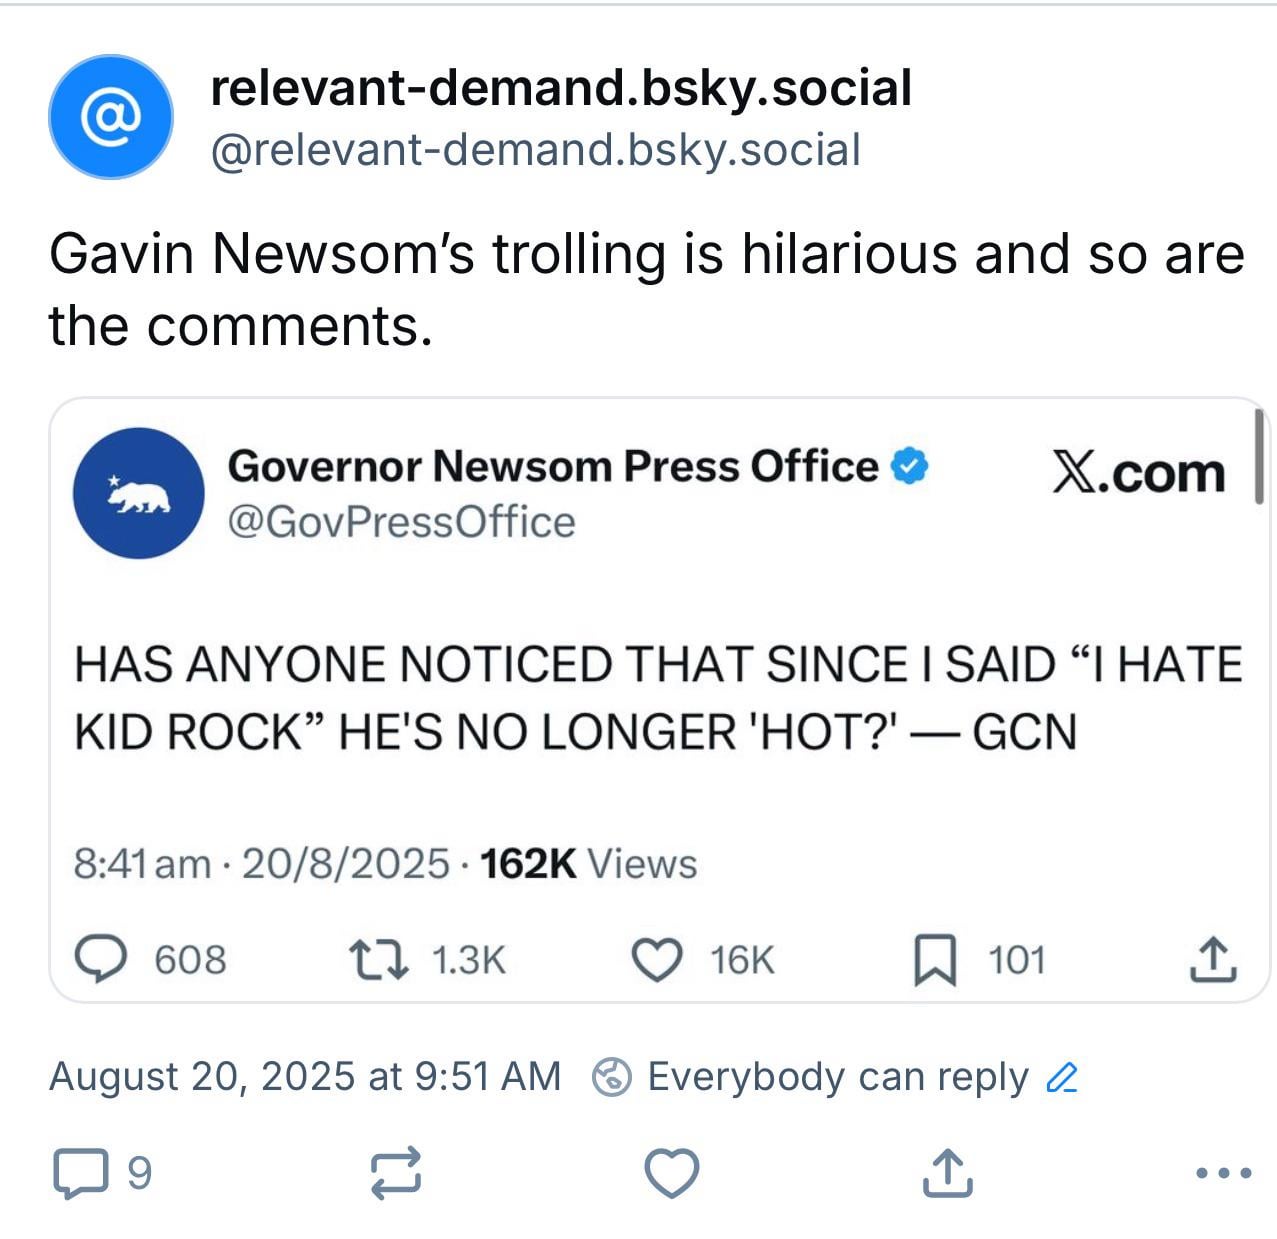This screenshot has width=1277, height=1239.
Task: Click the embedded tweet's 608 comments icon
Action: 102,960
